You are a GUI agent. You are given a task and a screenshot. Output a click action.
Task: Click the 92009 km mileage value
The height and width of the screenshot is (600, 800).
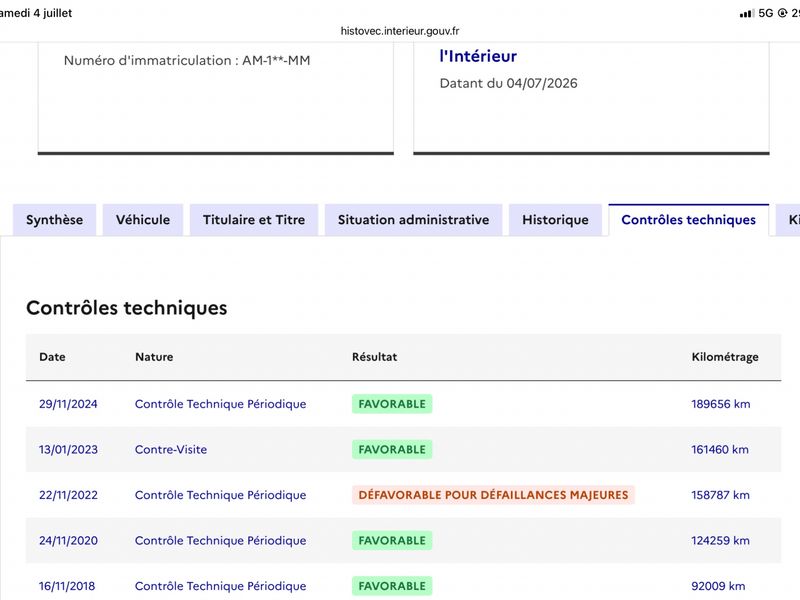coord(718,586)
